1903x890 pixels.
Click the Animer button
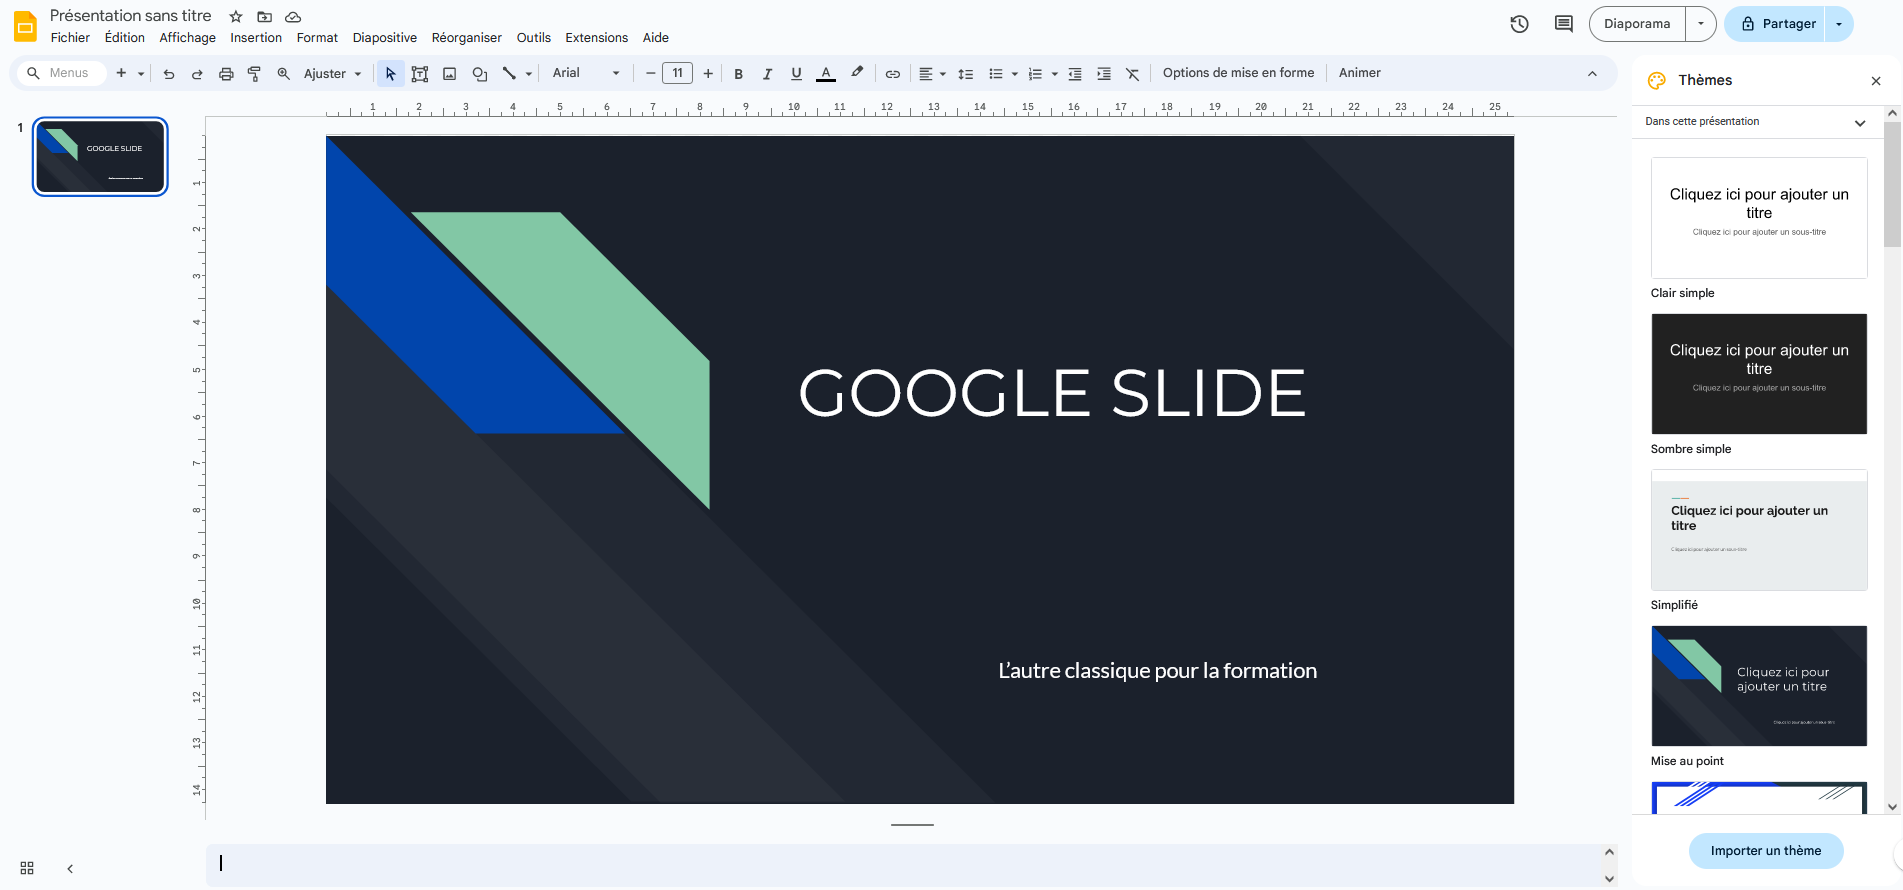coord(1360,73)
